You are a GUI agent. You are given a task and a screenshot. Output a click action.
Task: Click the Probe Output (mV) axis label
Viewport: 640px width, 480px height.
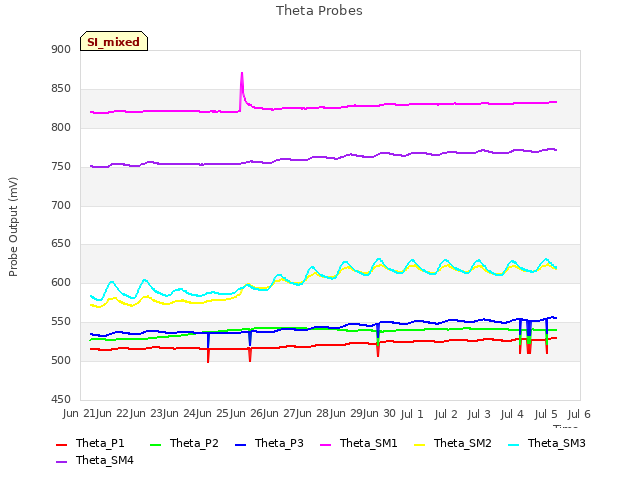click(13, 227)
